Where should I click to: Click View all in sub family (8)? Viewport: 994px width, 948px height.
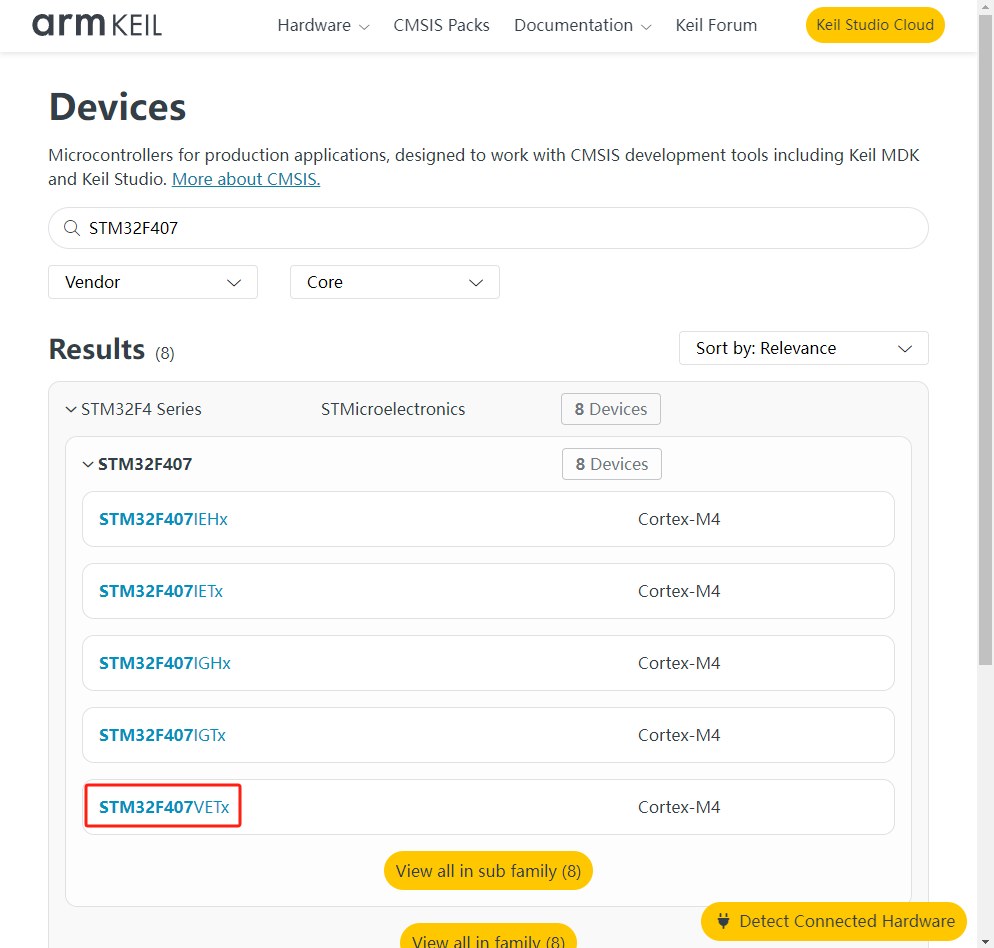click(488, 871)
